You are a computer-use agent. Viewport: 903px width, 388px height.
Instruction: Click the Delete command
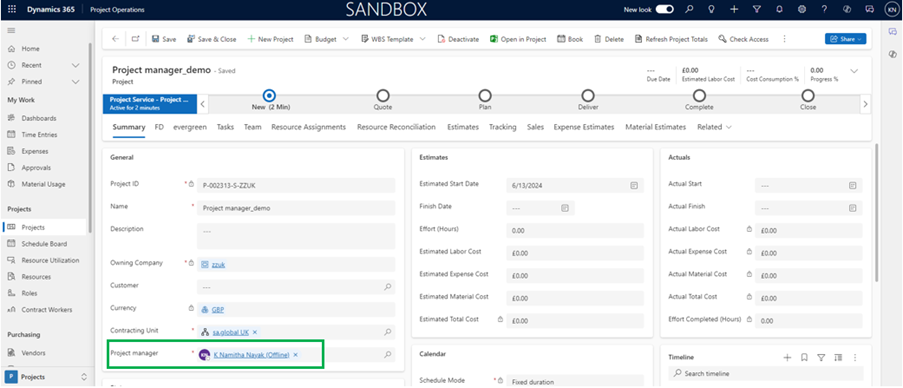coord(609,39)
